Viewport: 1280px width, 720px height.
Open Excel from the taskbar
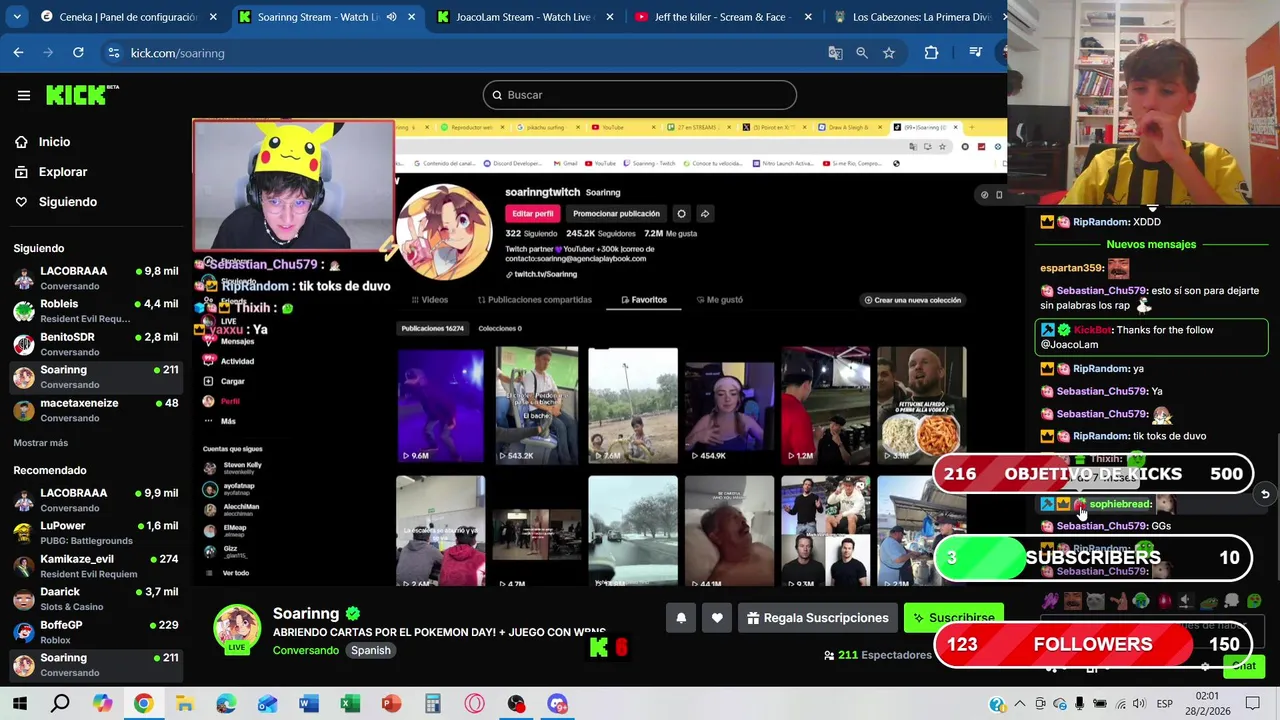pyautogui.click(x=349, y=704)
